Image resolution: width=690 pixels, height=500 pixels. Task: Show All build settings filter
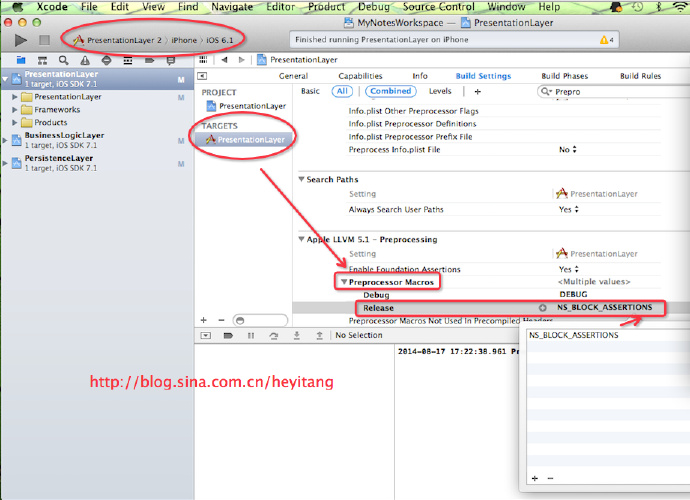click(x=342, y=91)
